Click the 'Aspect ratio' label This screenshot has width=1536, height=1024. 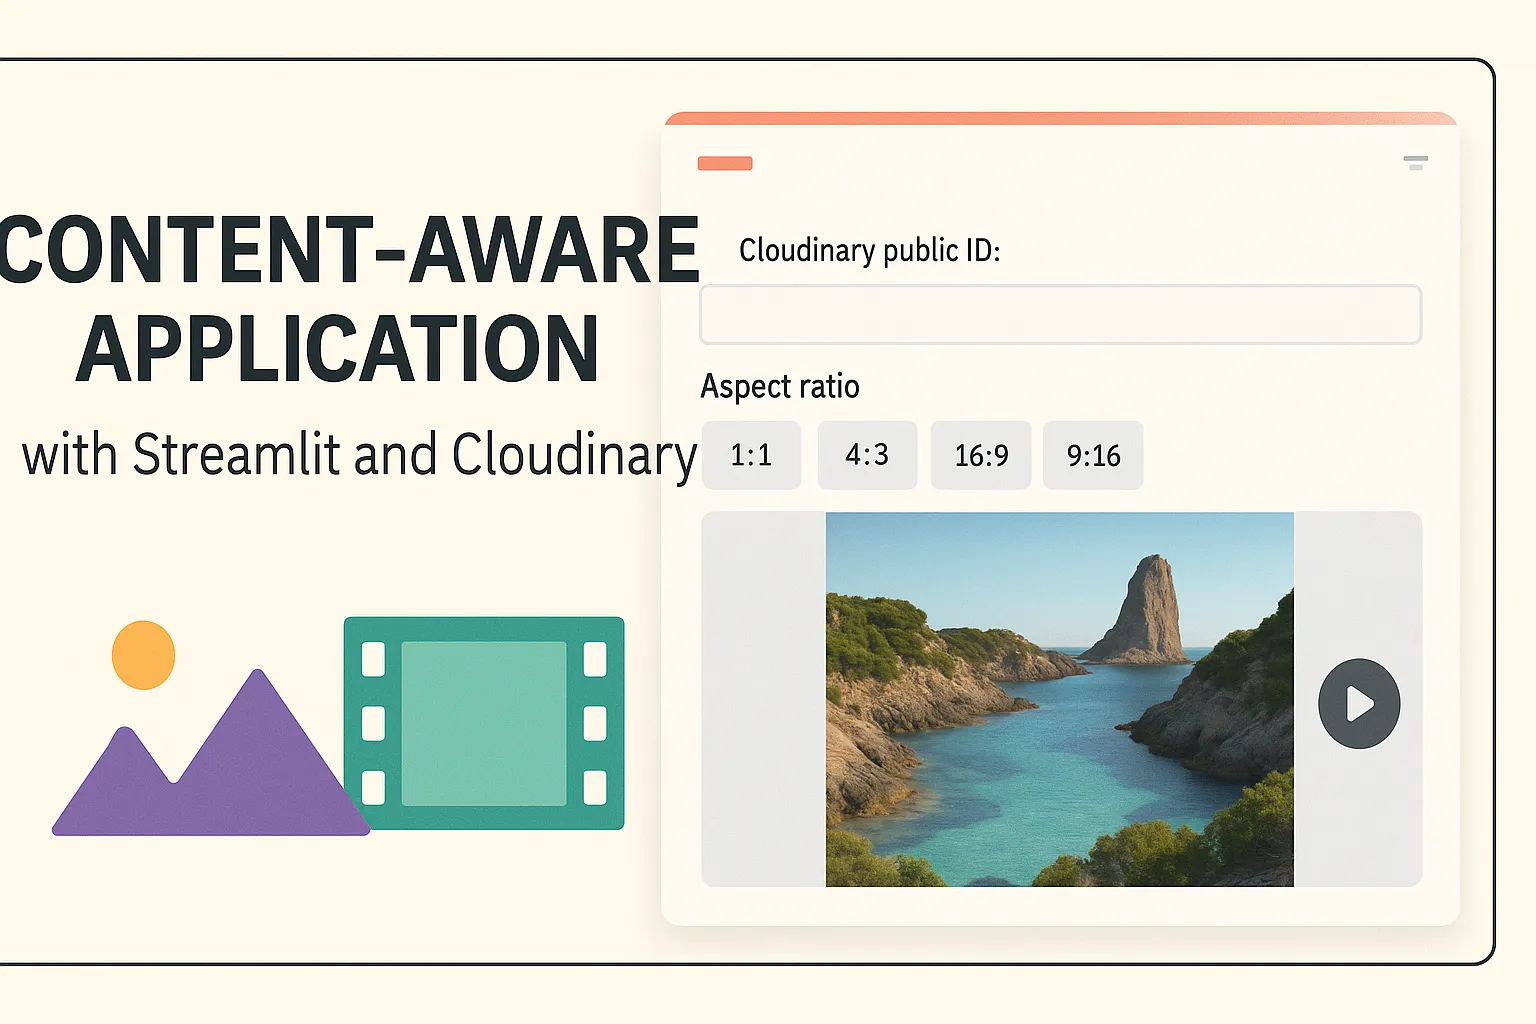click(780, 387)
